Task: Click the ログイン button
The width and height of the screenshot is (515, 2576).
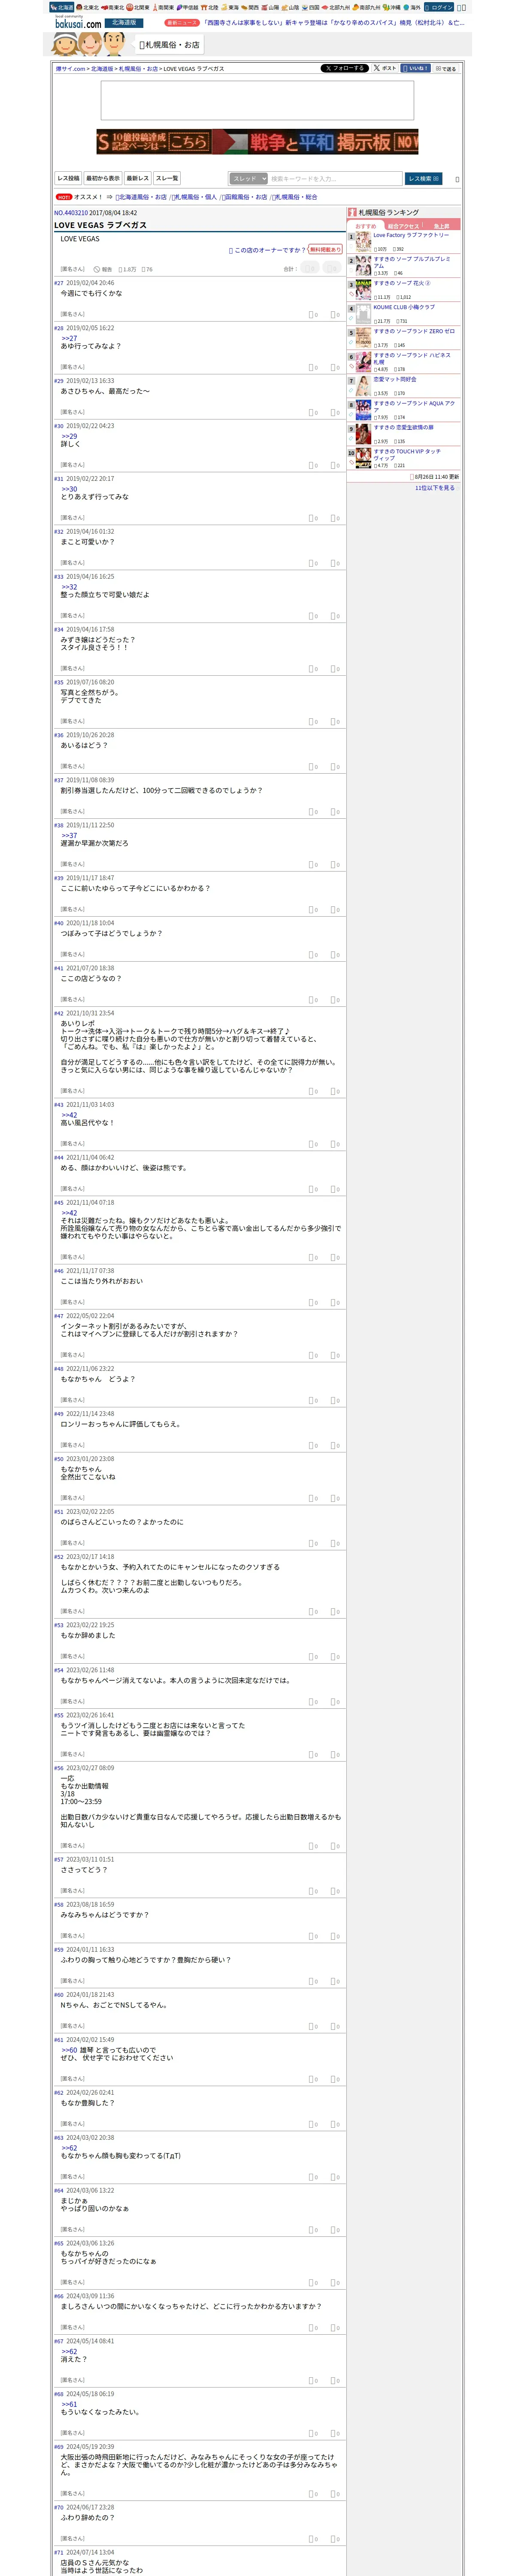Action: point(439,7)
